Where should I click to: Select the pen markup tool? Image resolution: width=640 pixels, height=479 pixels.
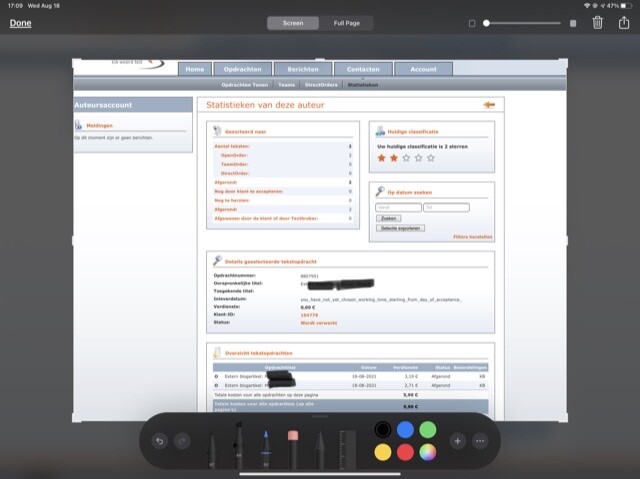tap(211, 451)
